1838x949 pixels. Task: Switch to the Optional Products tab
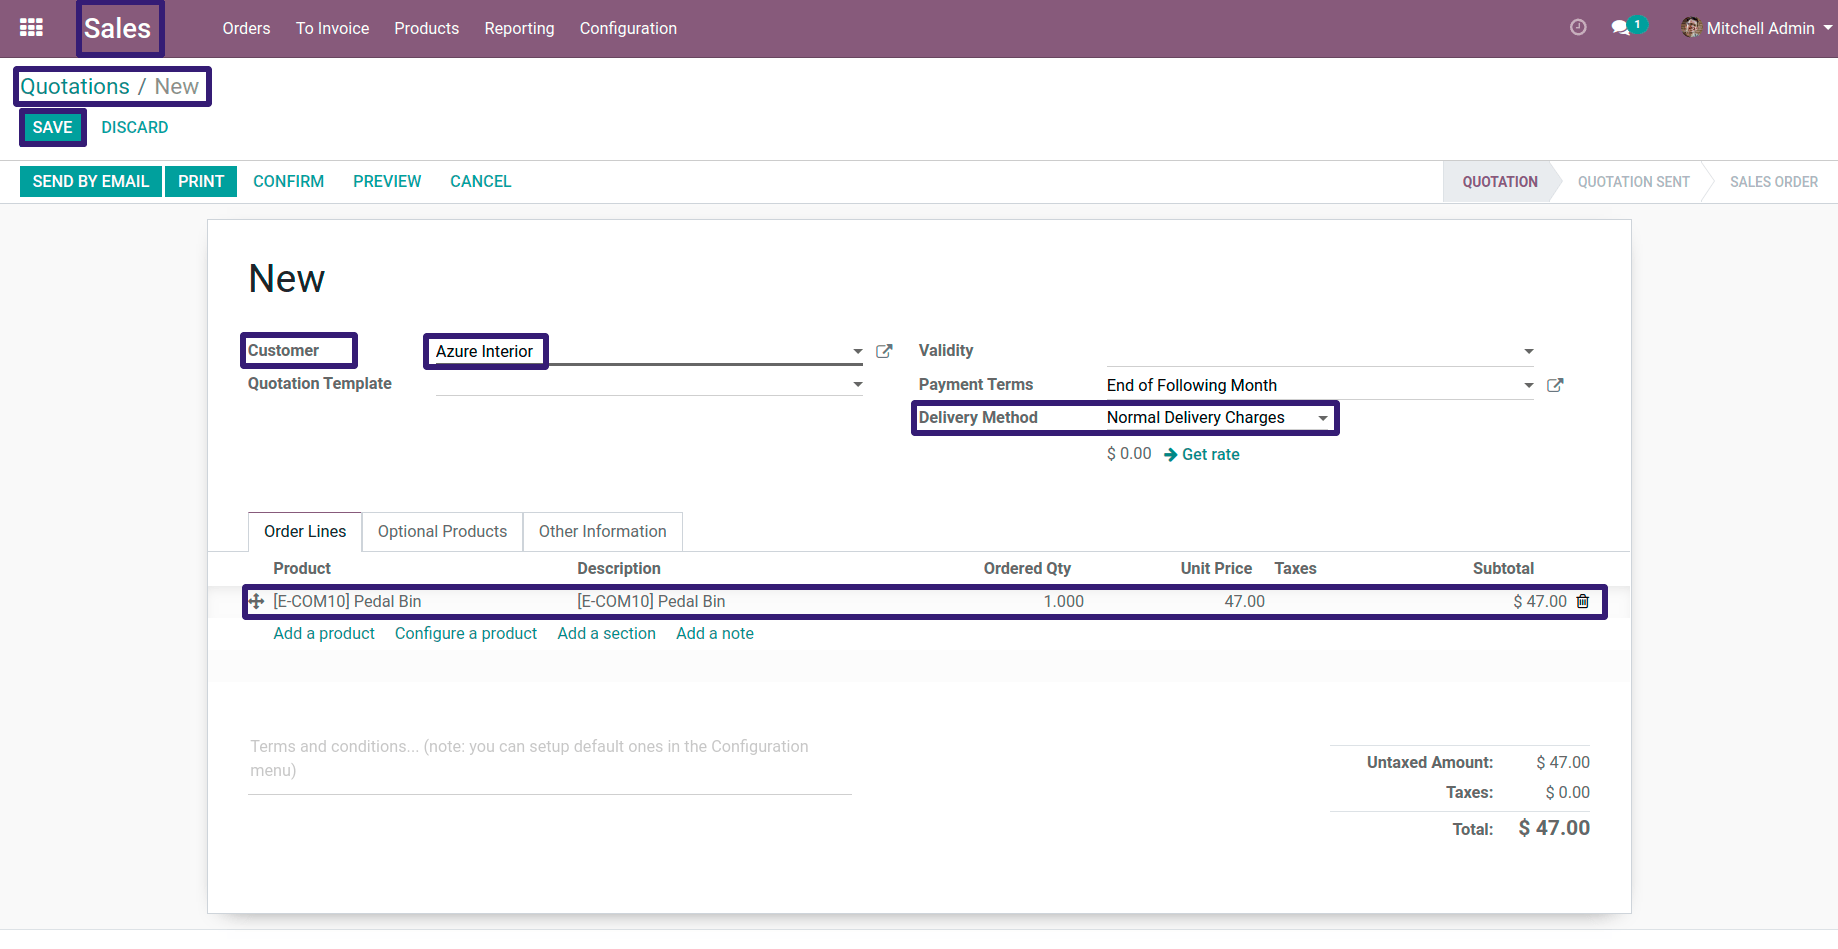pyautogui.click(x=442, y=531)
